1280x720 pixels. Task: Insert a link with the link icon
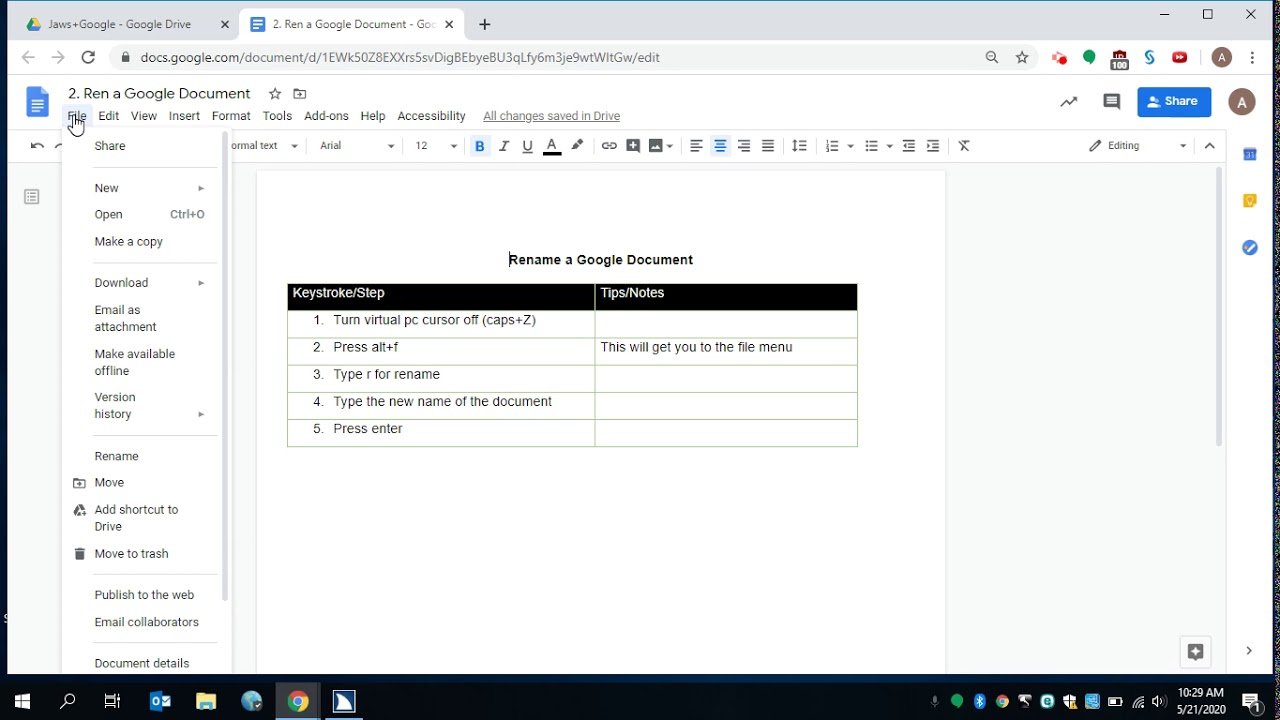[x=609, y=146]
